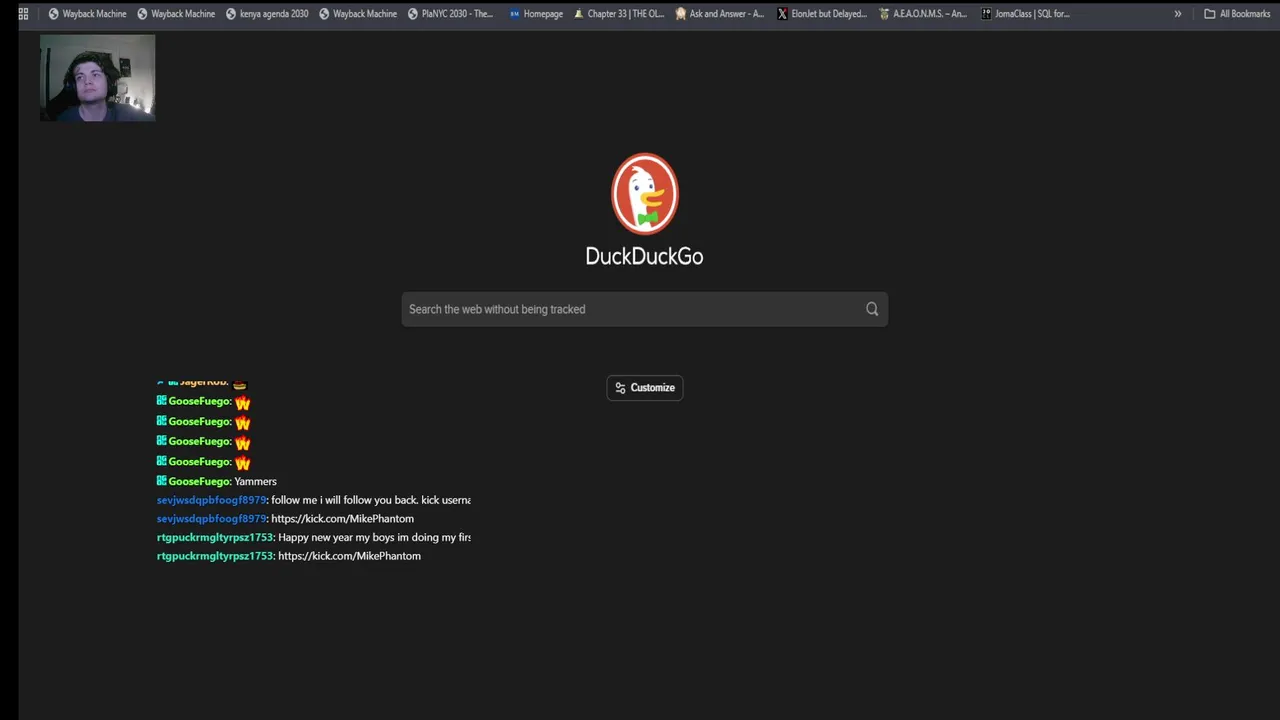The width and height of the screenshot is (1280, 720).
Task: Click the badge icon beside 'GooseFuego: Yammers'
Action: (162, 481)
